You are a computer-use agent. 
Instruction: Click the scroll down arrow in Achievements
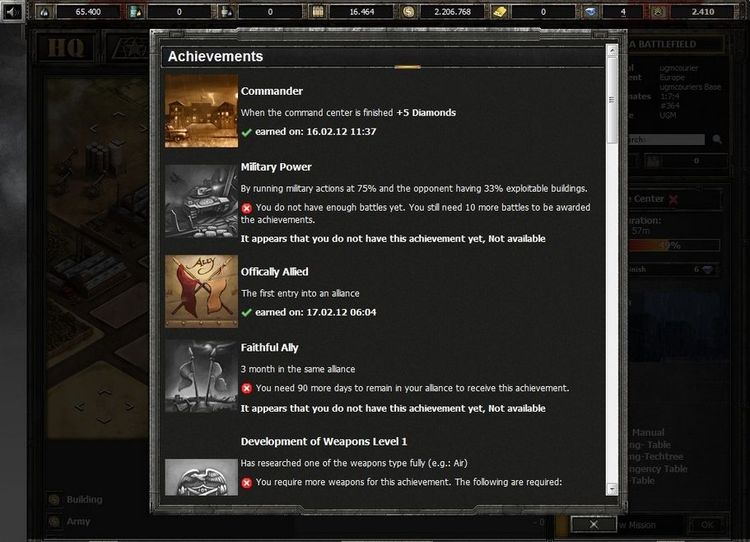pos(612,489)
